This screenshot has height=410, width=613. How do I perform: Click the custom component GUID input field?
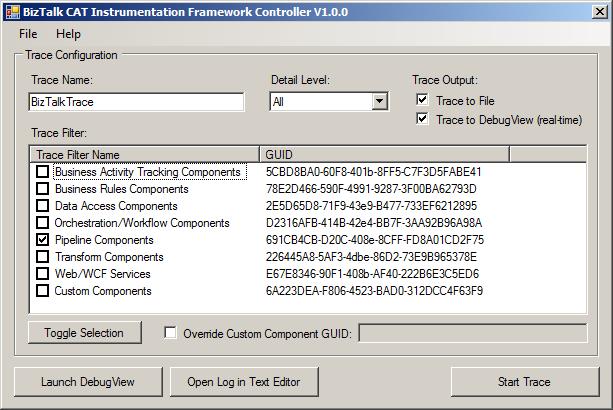[x=473, y=333]
